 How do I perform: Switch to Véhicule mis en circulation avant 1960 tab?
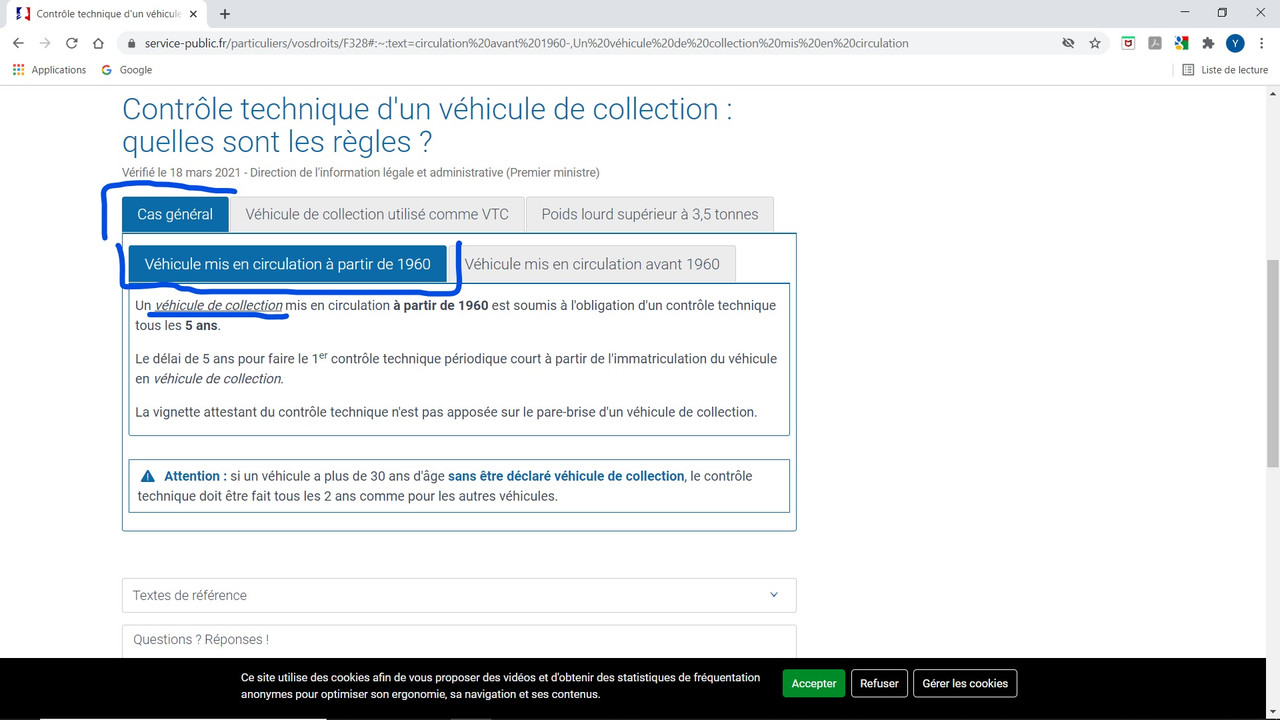tap(592, 264)
